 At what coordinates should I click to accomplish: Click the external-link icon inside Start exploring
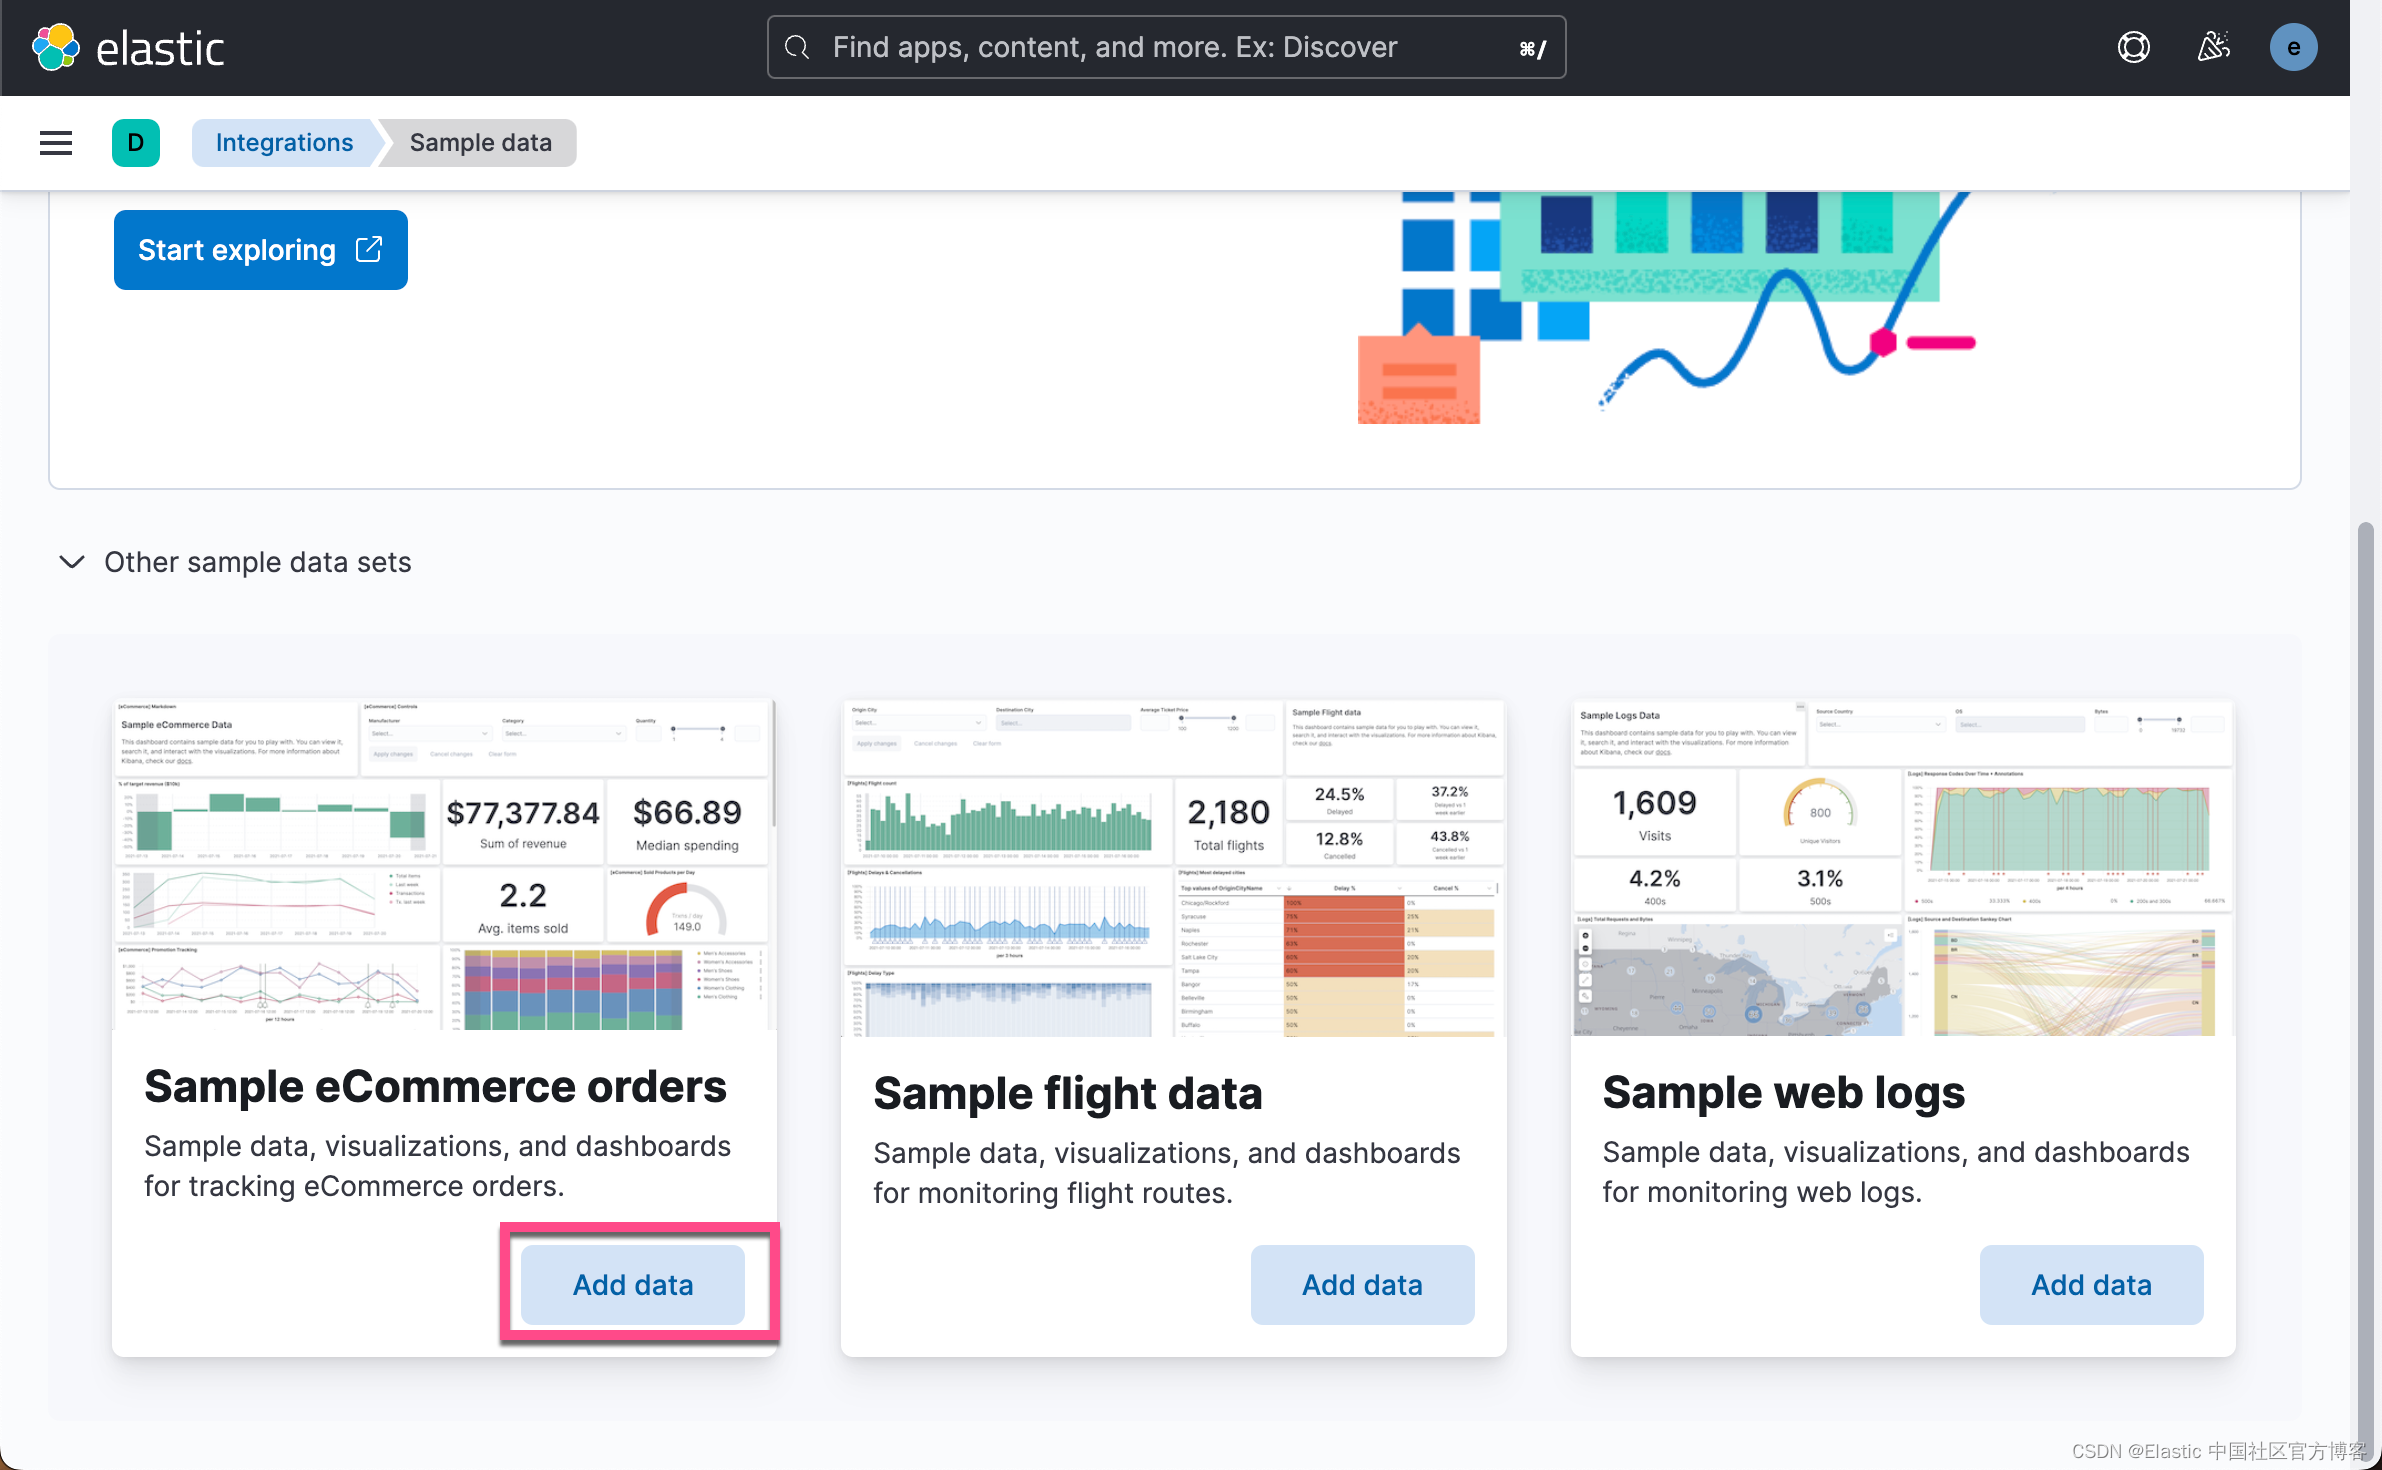[369, 249]
